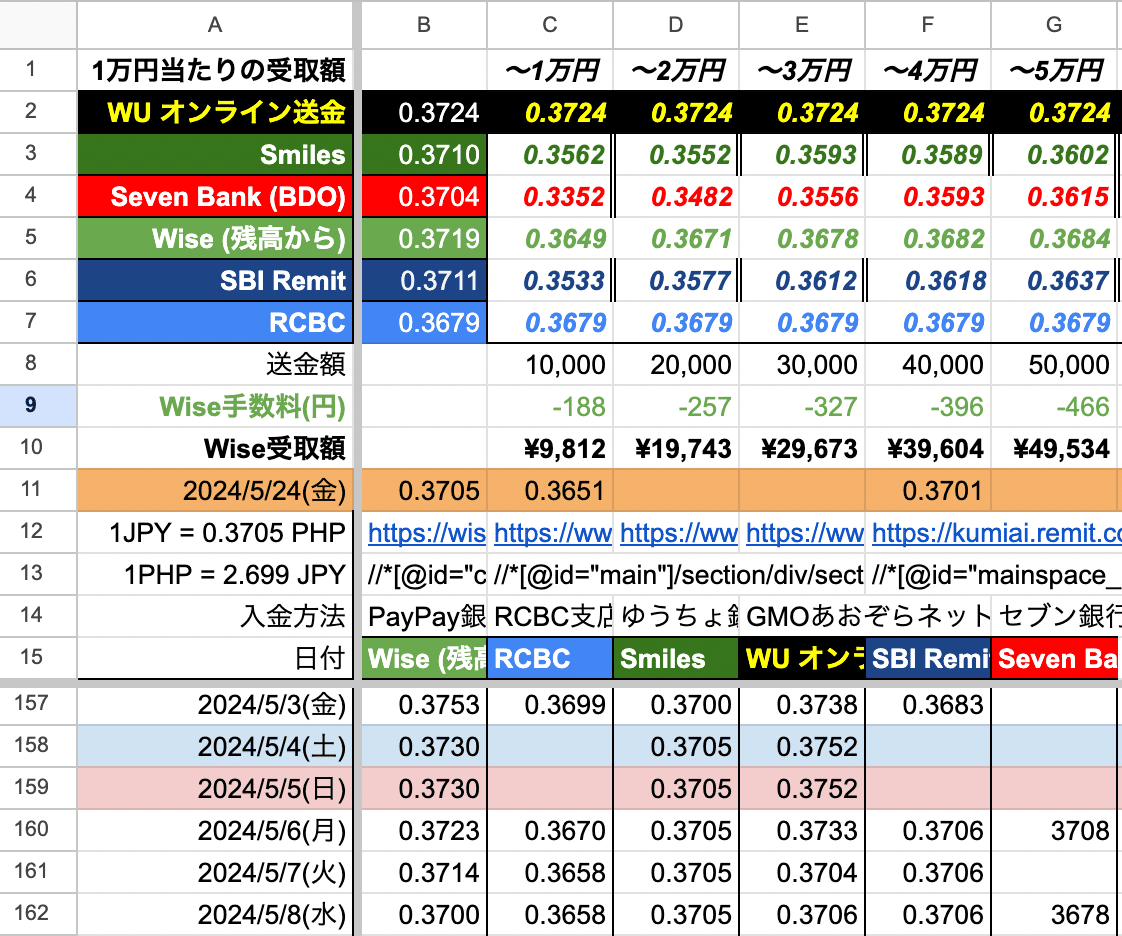The height and width of the screenshot is (936, 1122).
Task: Click the '2024/5/7(火)' date cell
Action: tap(215, 872)
